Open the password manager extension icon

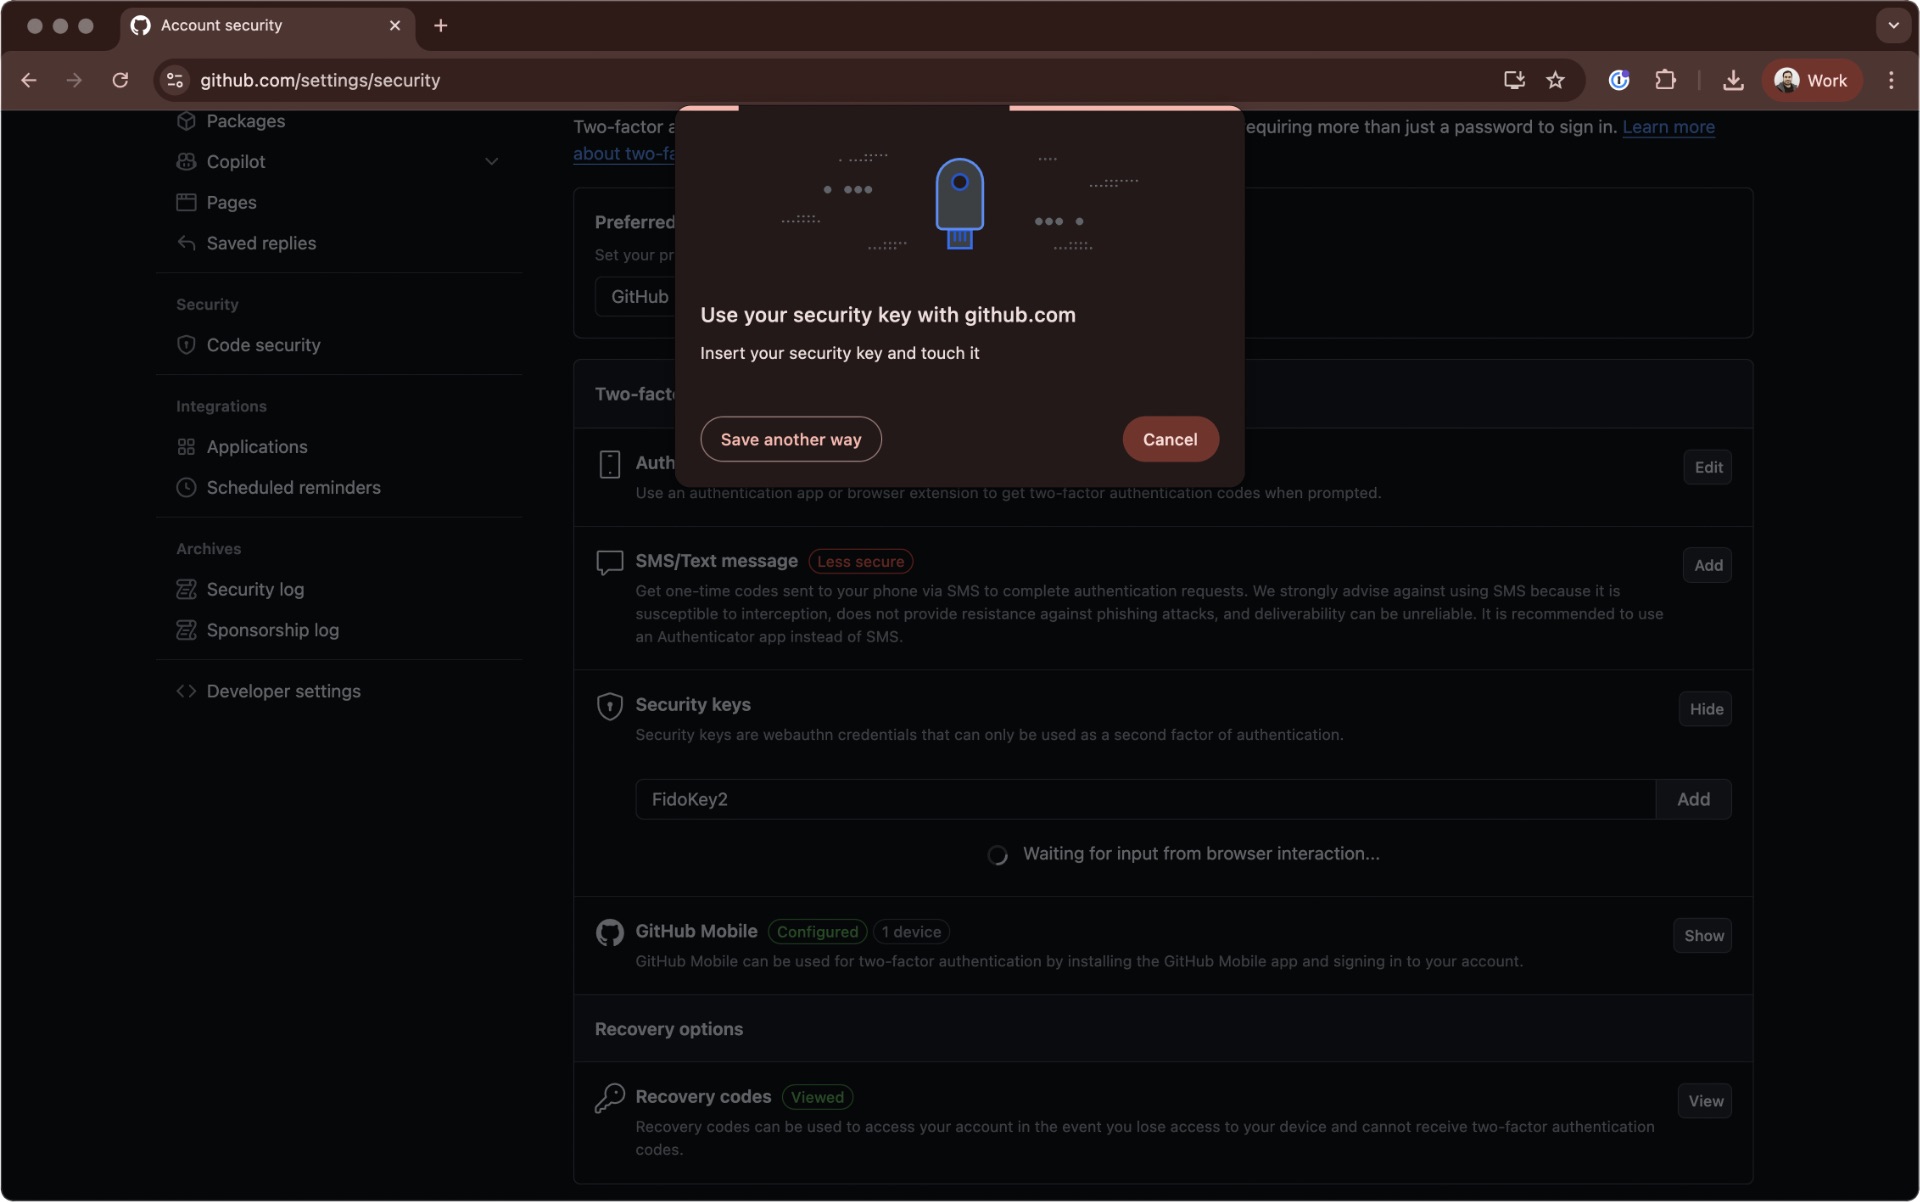point(1619,80)
